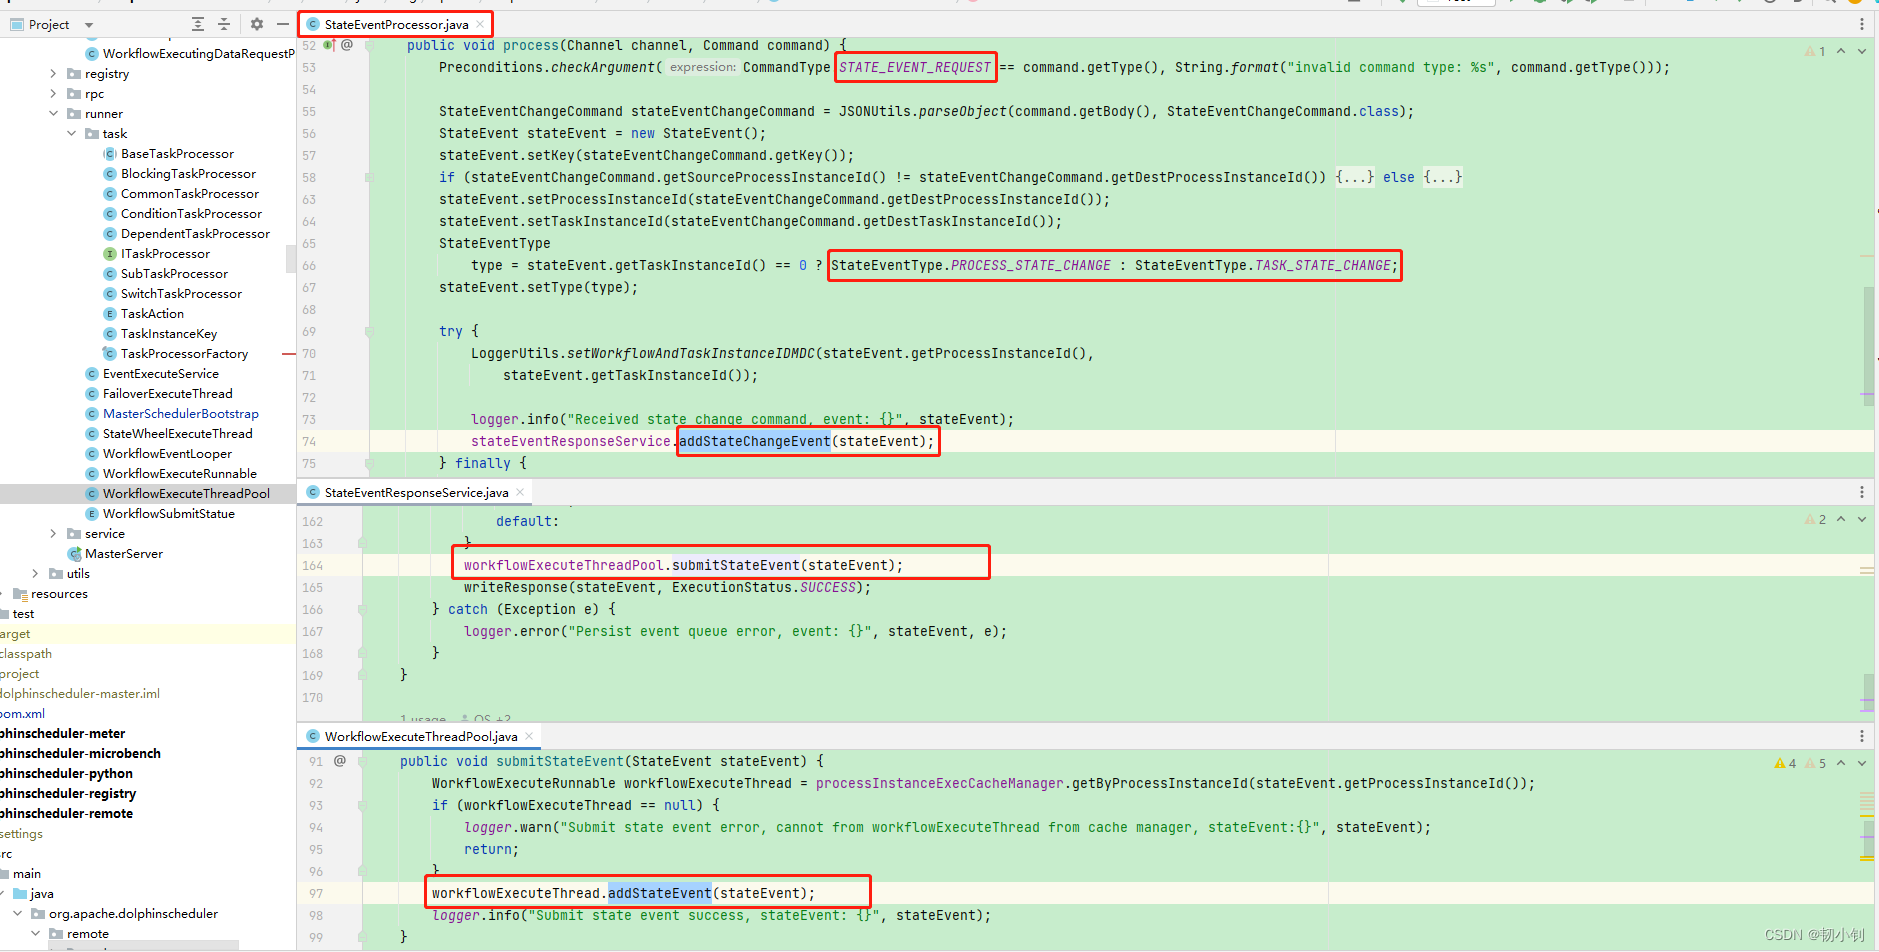Open the editor tab options (⋮) icon

tap(1861, 23)
